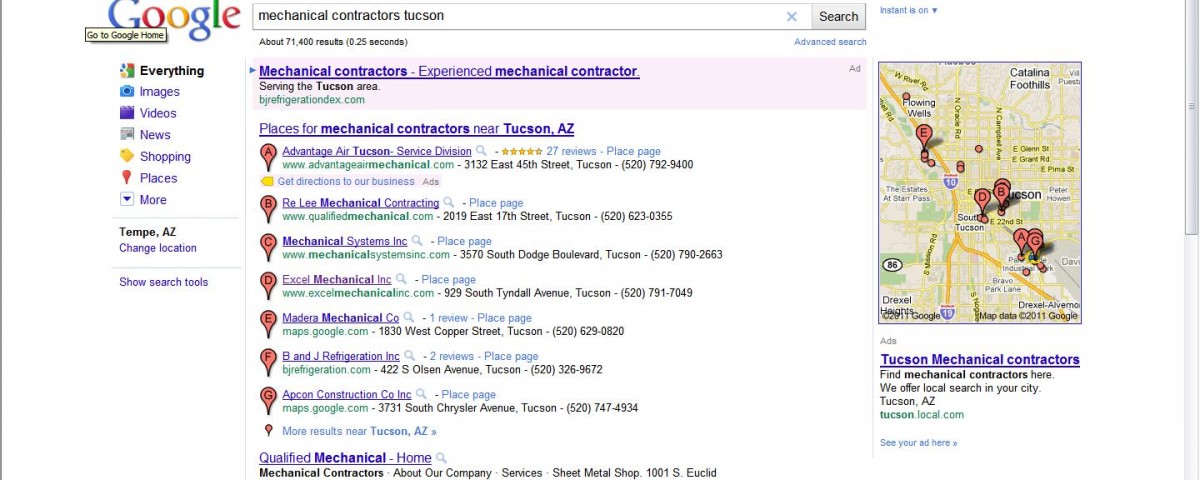Viewport: 1200px width, 480px height.
Task: Click the Places pin icon in sidebar
Action: (x=127, y=178)
